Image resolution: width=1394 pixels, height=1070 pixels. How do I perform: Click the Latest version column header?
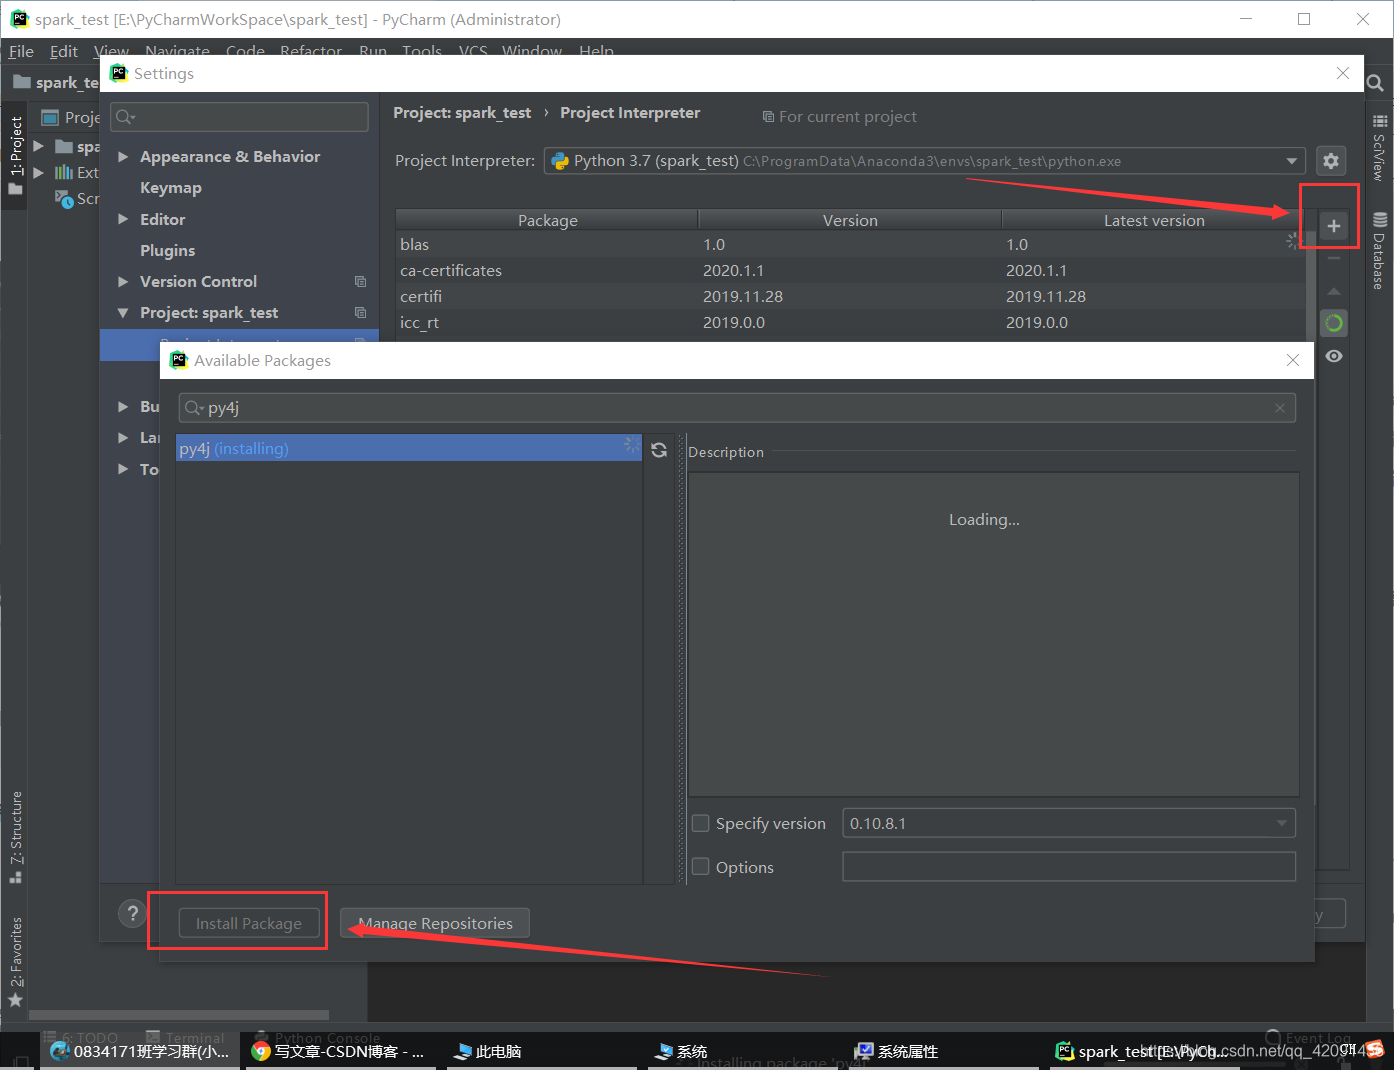coord(1153,220)
